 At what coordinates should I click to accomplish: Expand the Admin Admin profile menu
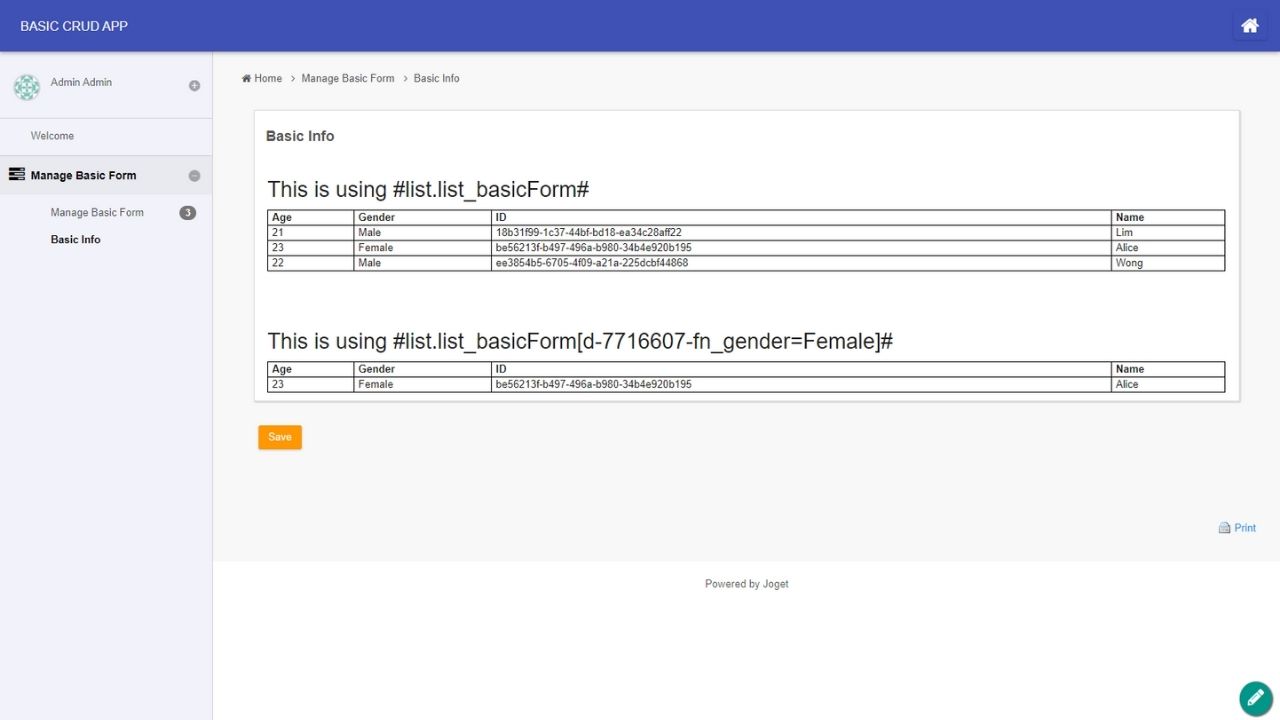194,86
